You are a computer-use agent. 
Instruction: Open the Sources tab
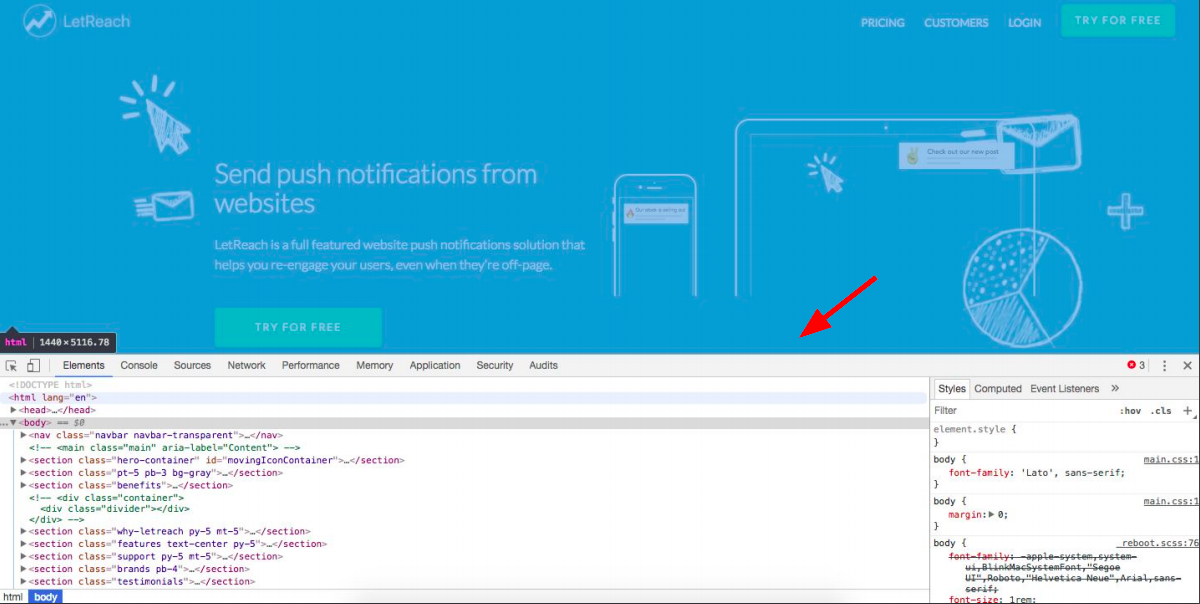192,366
